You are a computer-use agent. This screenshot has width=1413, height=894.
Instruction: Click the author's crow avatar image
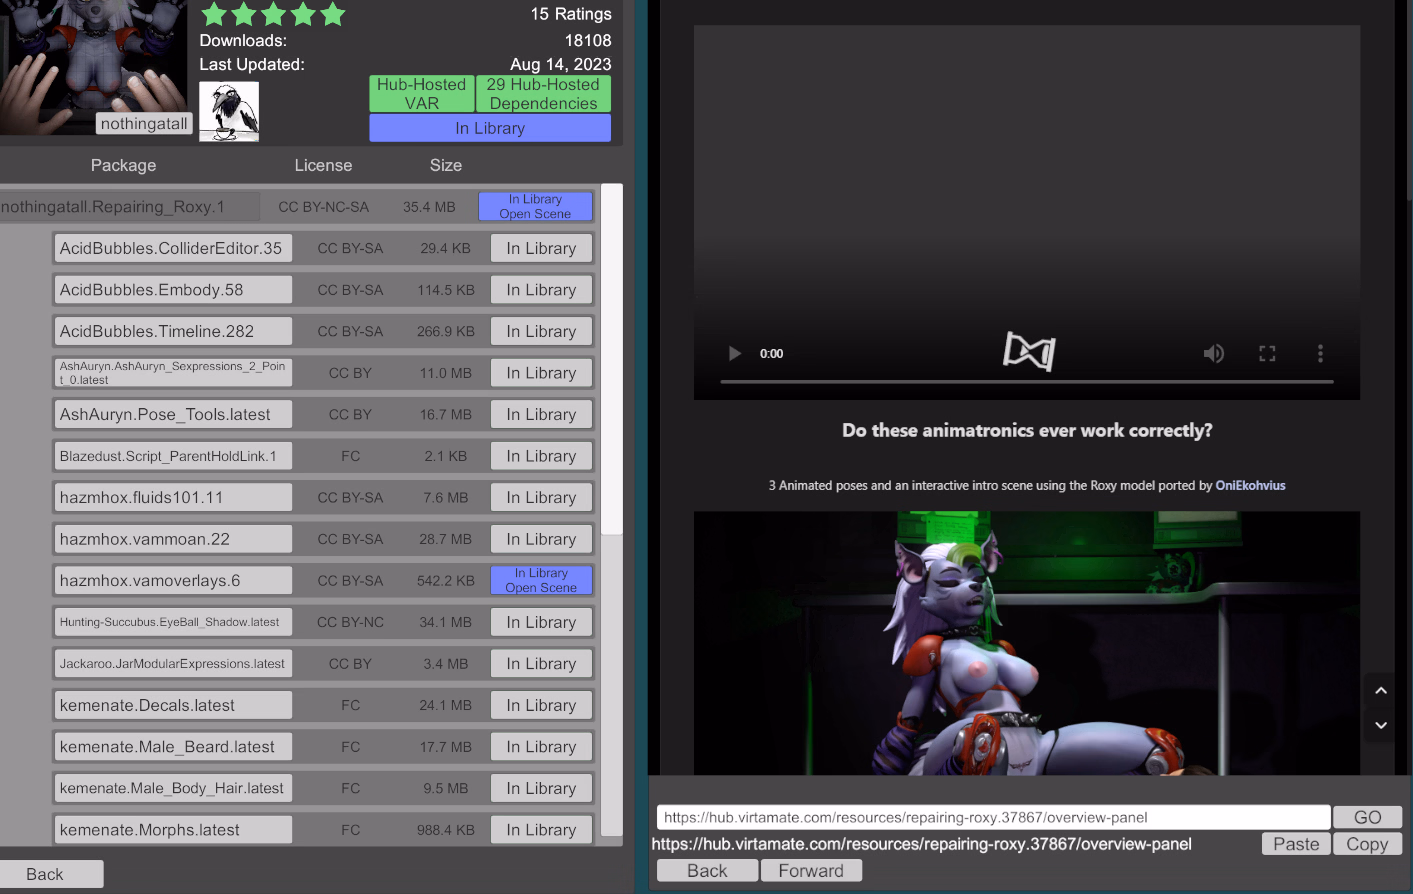pyautogui.click(x=229, y=111)
